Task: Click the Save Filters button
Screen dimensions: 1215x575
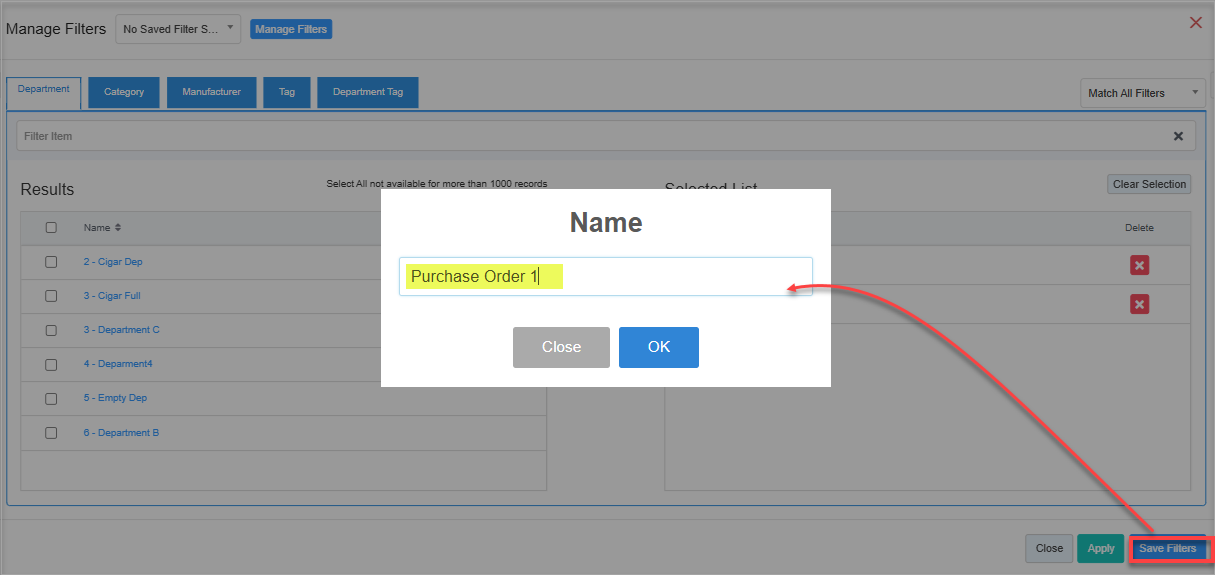Action: pyautogui.click(x=1167, y=549)
